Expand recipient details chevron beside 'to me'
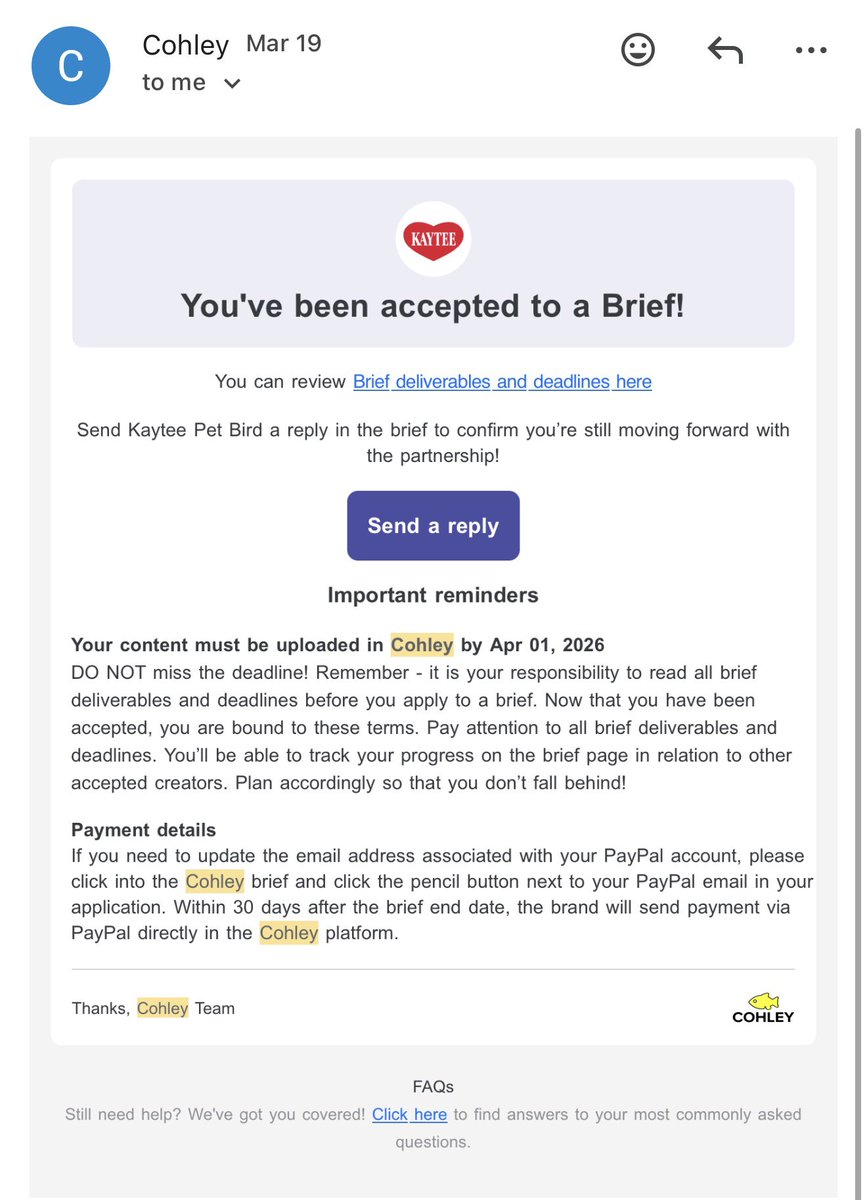This screenshot has height=1200, width=867. point(232,84)
